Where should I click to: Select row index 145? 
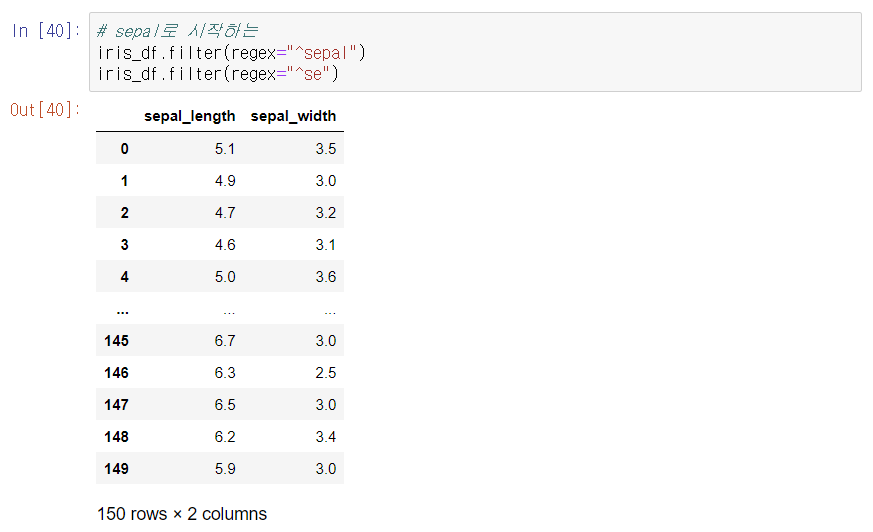click(x=116, y=341)
